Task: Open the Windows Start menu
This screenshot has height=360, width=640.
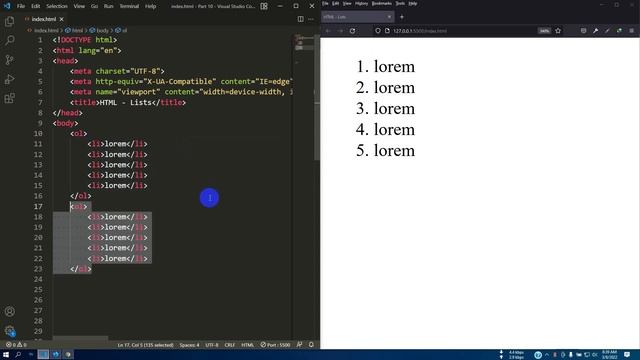Action: [6, 355]
